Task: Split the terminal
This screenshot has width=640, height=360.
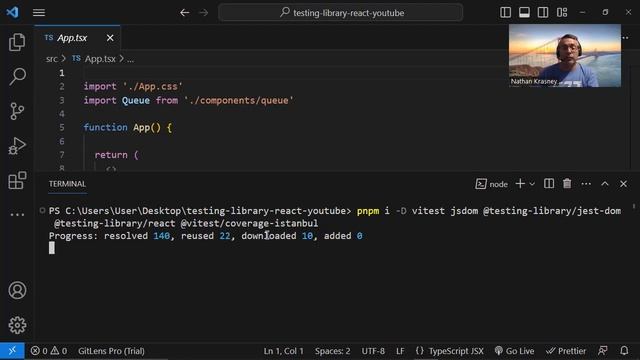Action: pos(549,184)
